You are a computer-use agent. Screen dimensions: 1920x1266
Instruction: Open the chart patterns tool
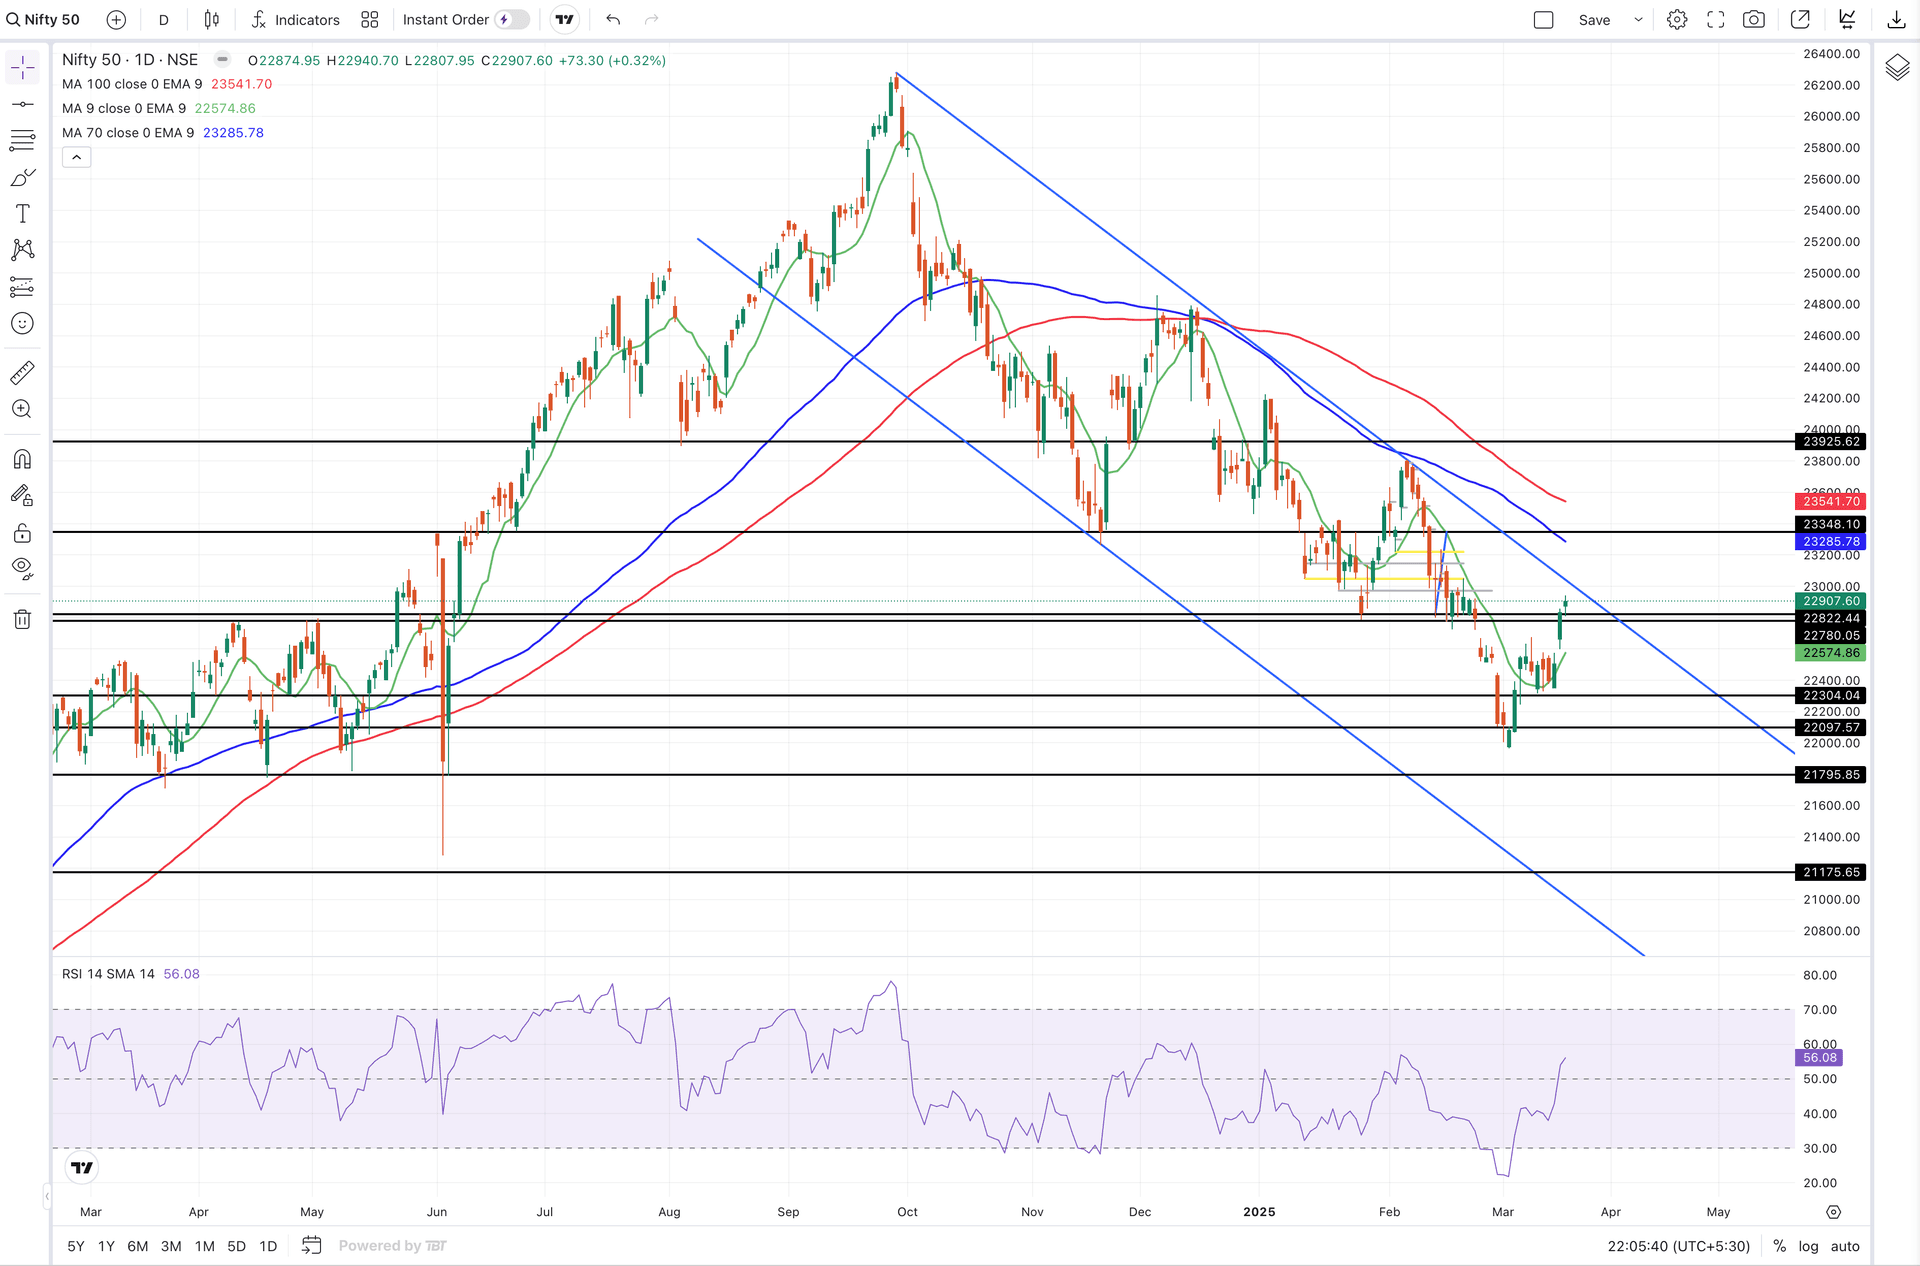(22, 250)
